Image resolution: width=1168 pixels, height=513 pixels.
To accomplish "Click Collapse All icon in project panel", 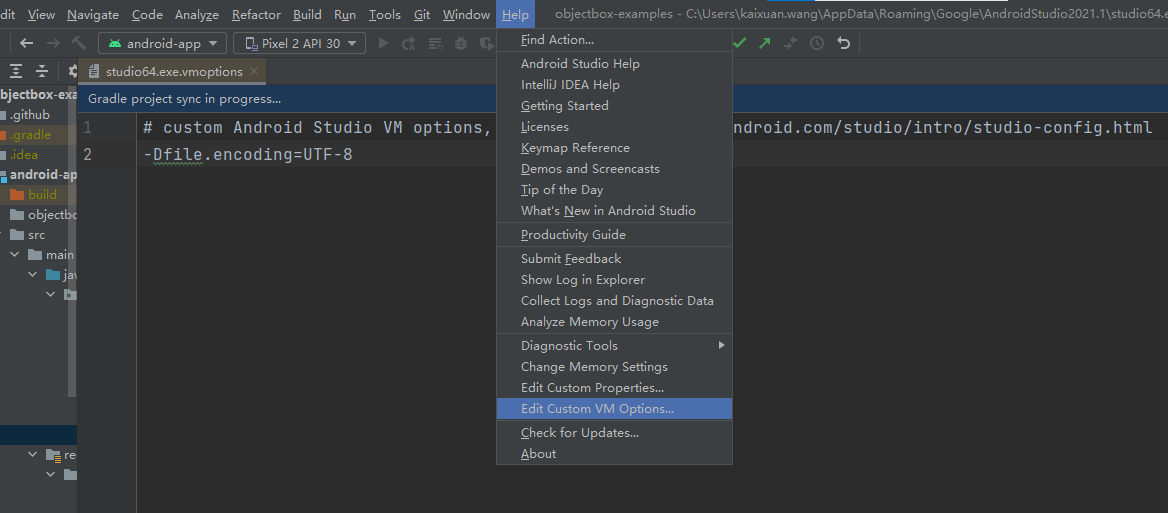I will click(42, 71).
